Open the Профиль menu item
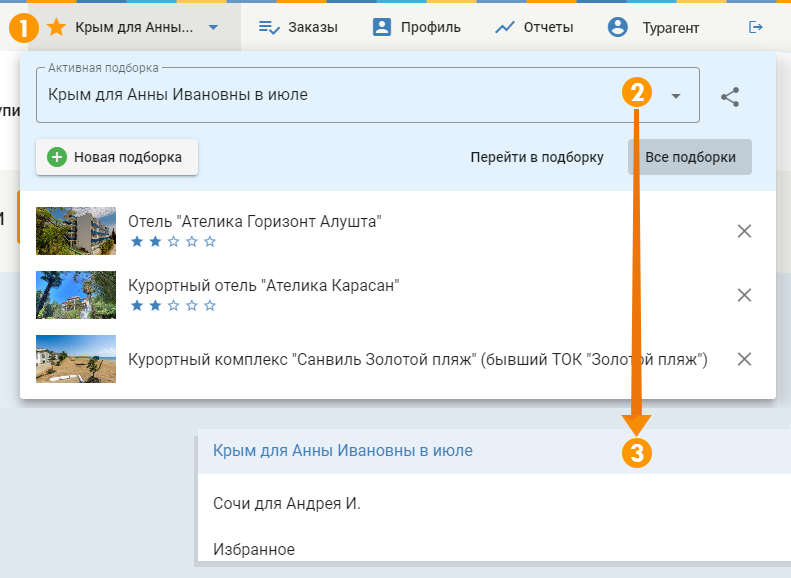Screen dimensions: 791x578 pos(416,28)
